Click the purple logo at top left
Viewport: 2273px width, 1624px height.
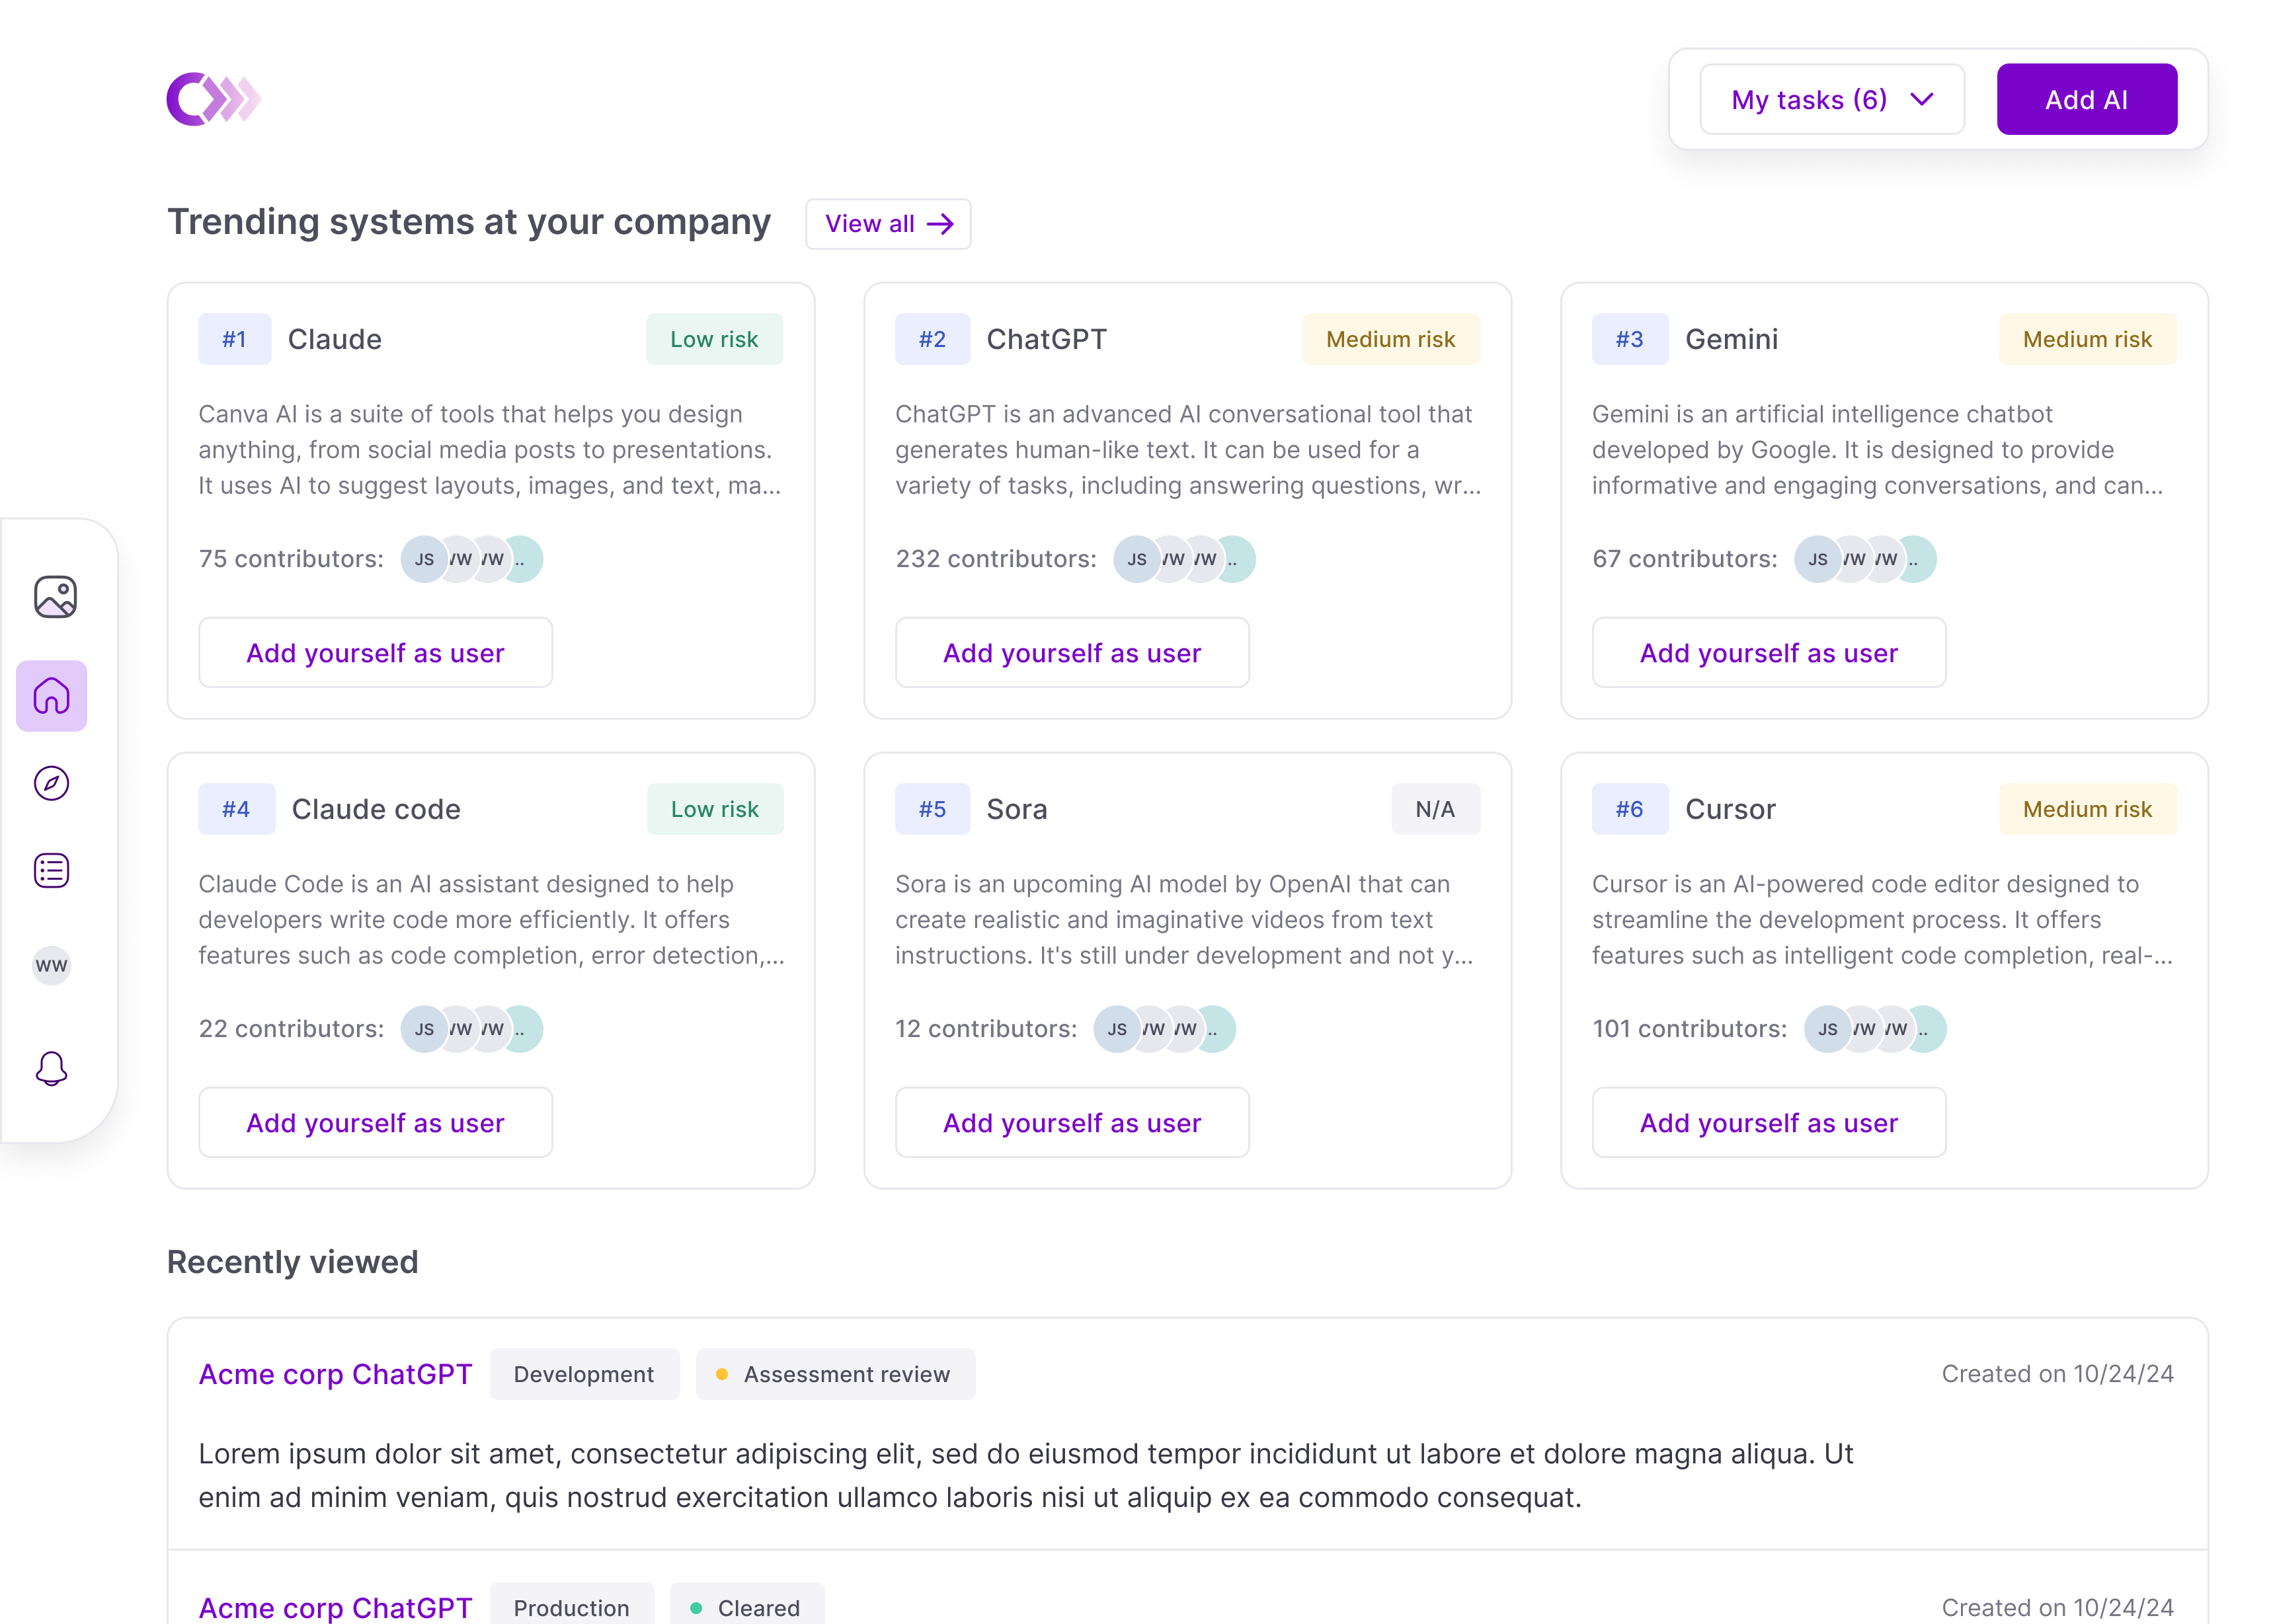pos(213,99)
